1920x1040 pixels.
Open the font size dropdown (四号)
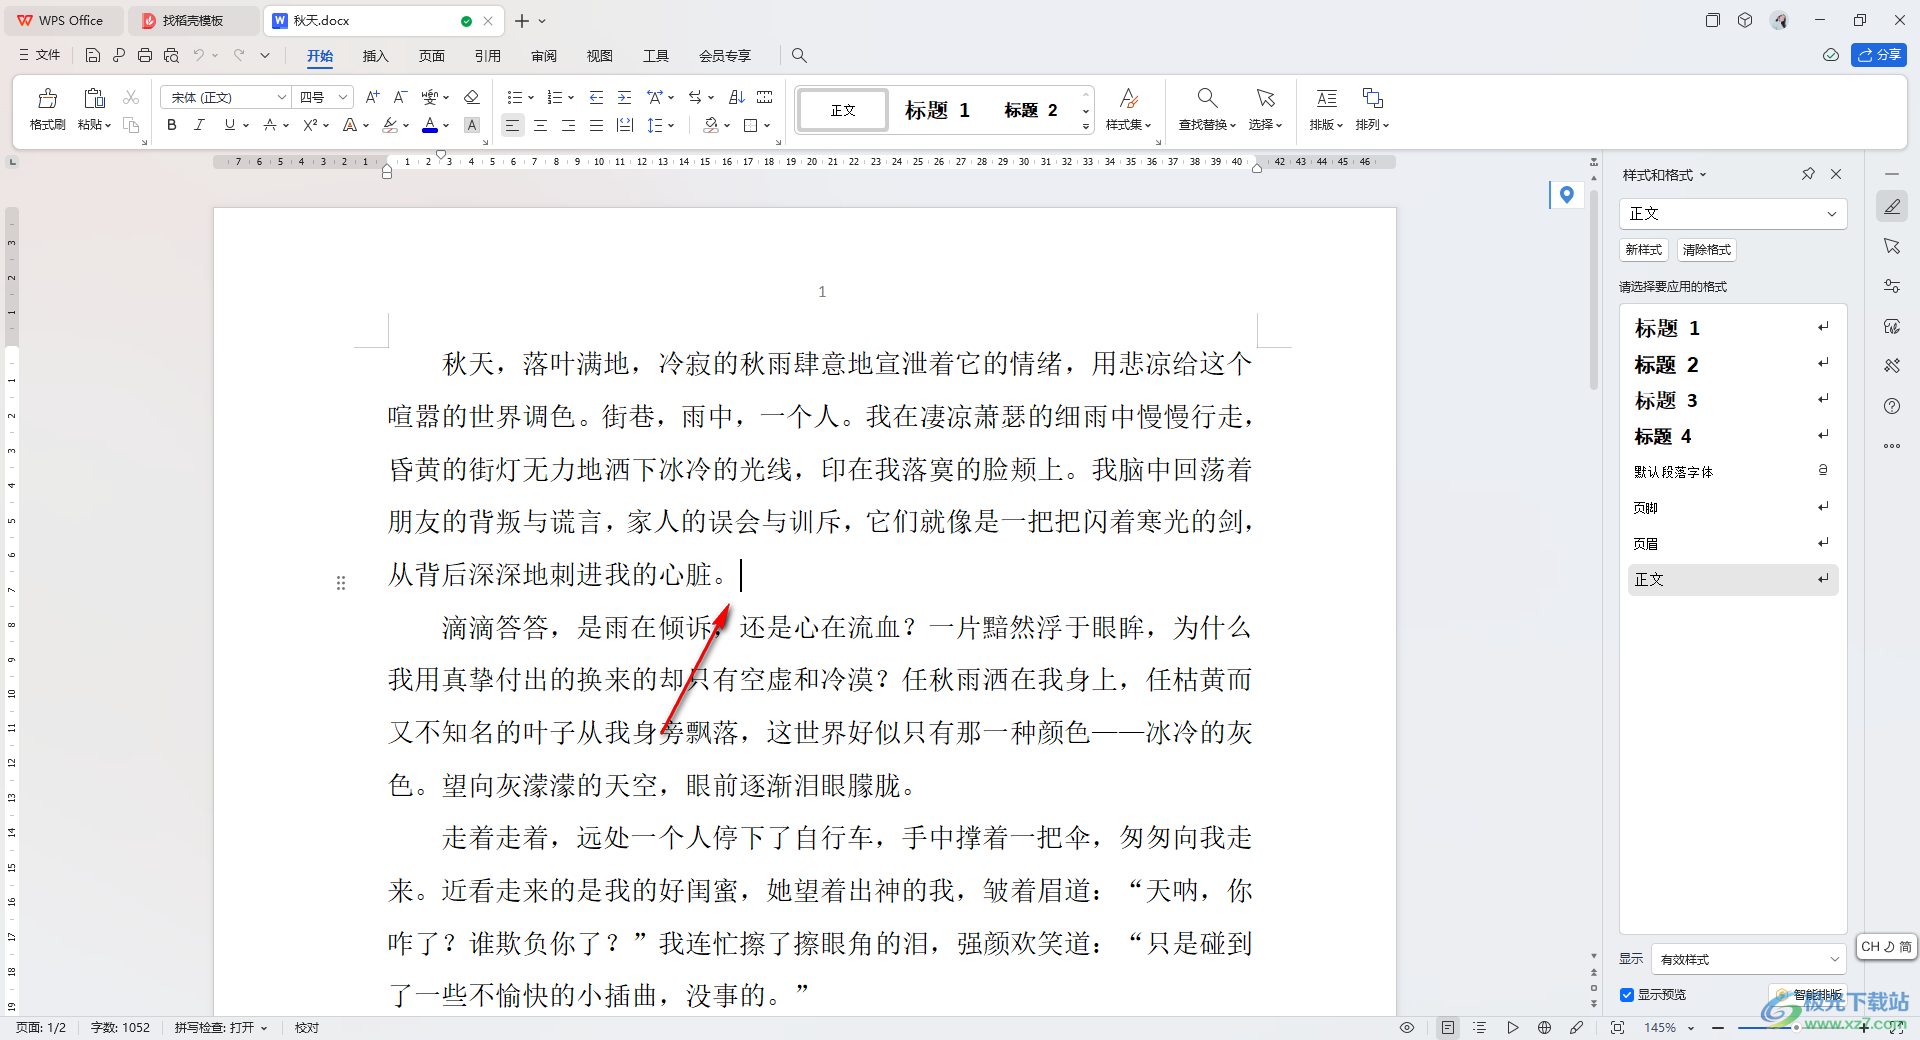click(x=343, y=97)
